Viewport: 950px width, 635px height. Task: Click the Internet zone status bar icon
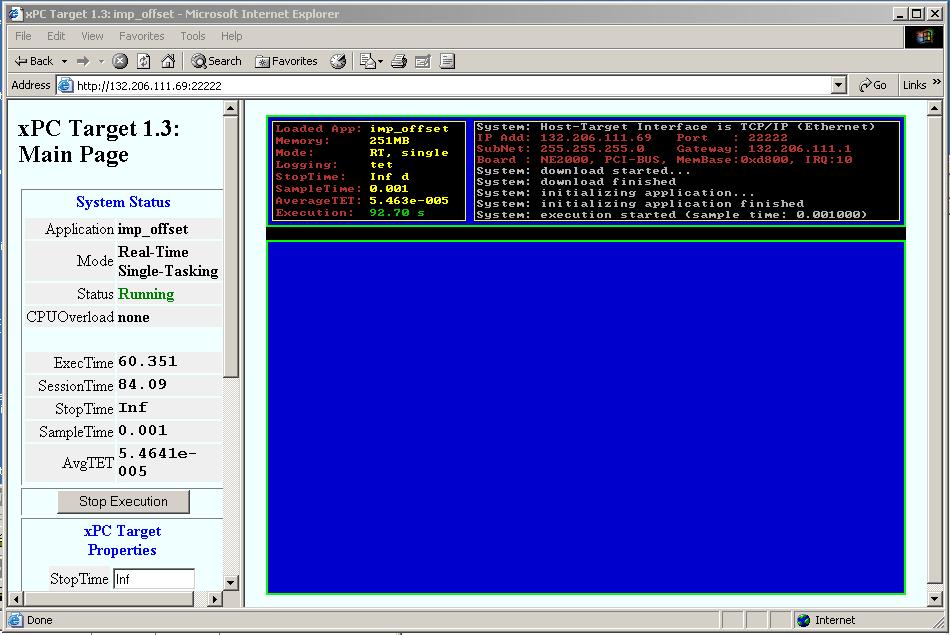[804, 620]
